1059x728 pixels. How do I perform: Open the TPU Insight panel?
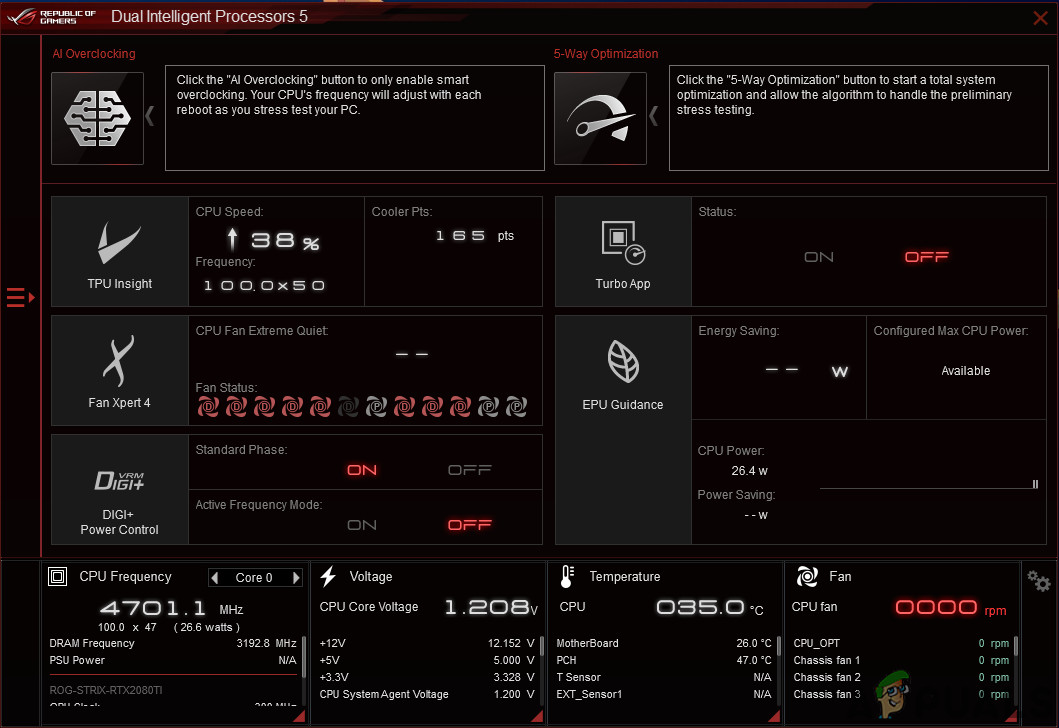coord(120,251)
